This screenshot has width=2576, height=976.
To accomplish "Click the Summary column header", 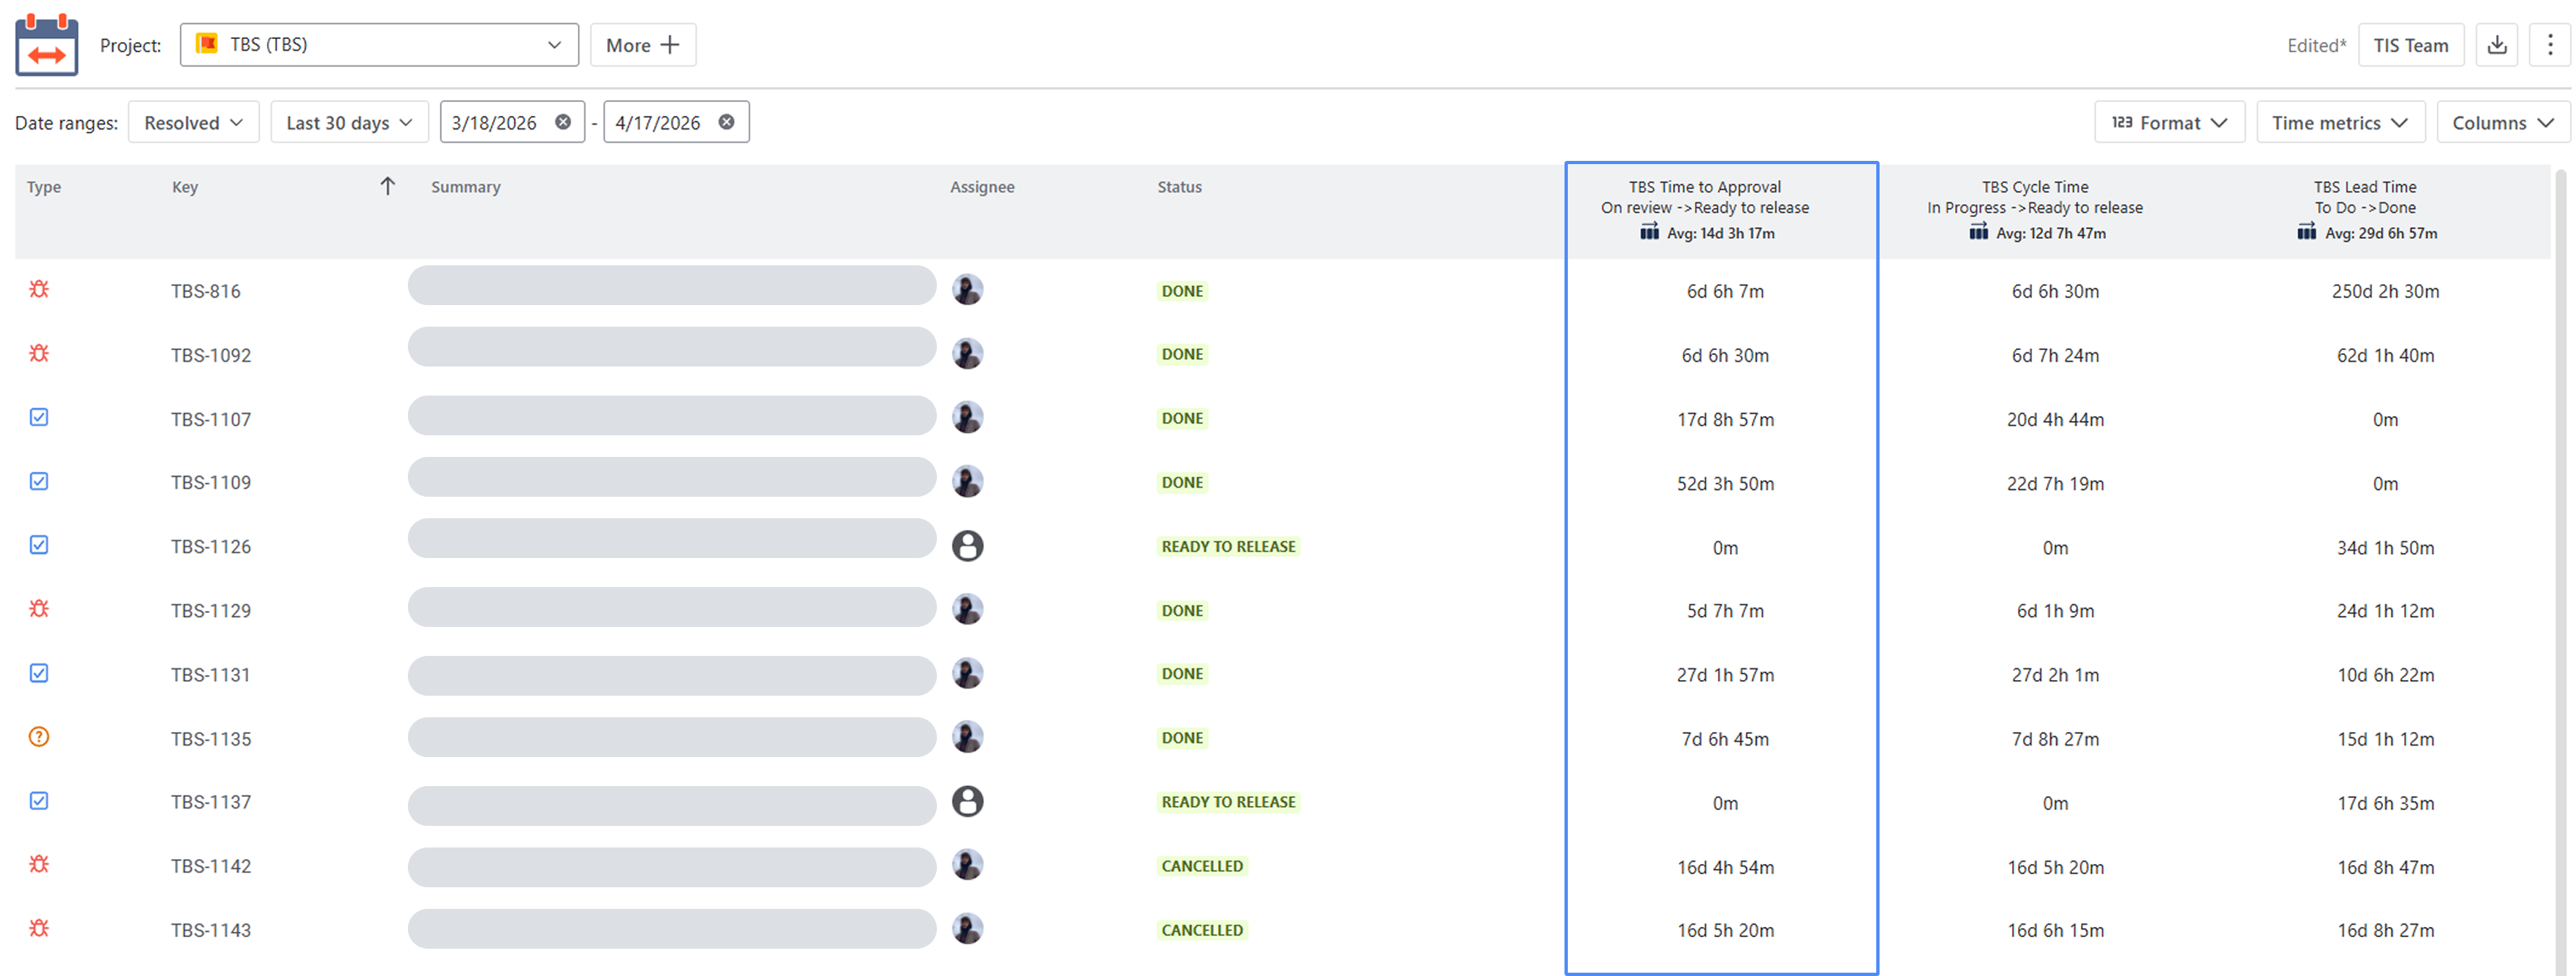I will 465,187.
